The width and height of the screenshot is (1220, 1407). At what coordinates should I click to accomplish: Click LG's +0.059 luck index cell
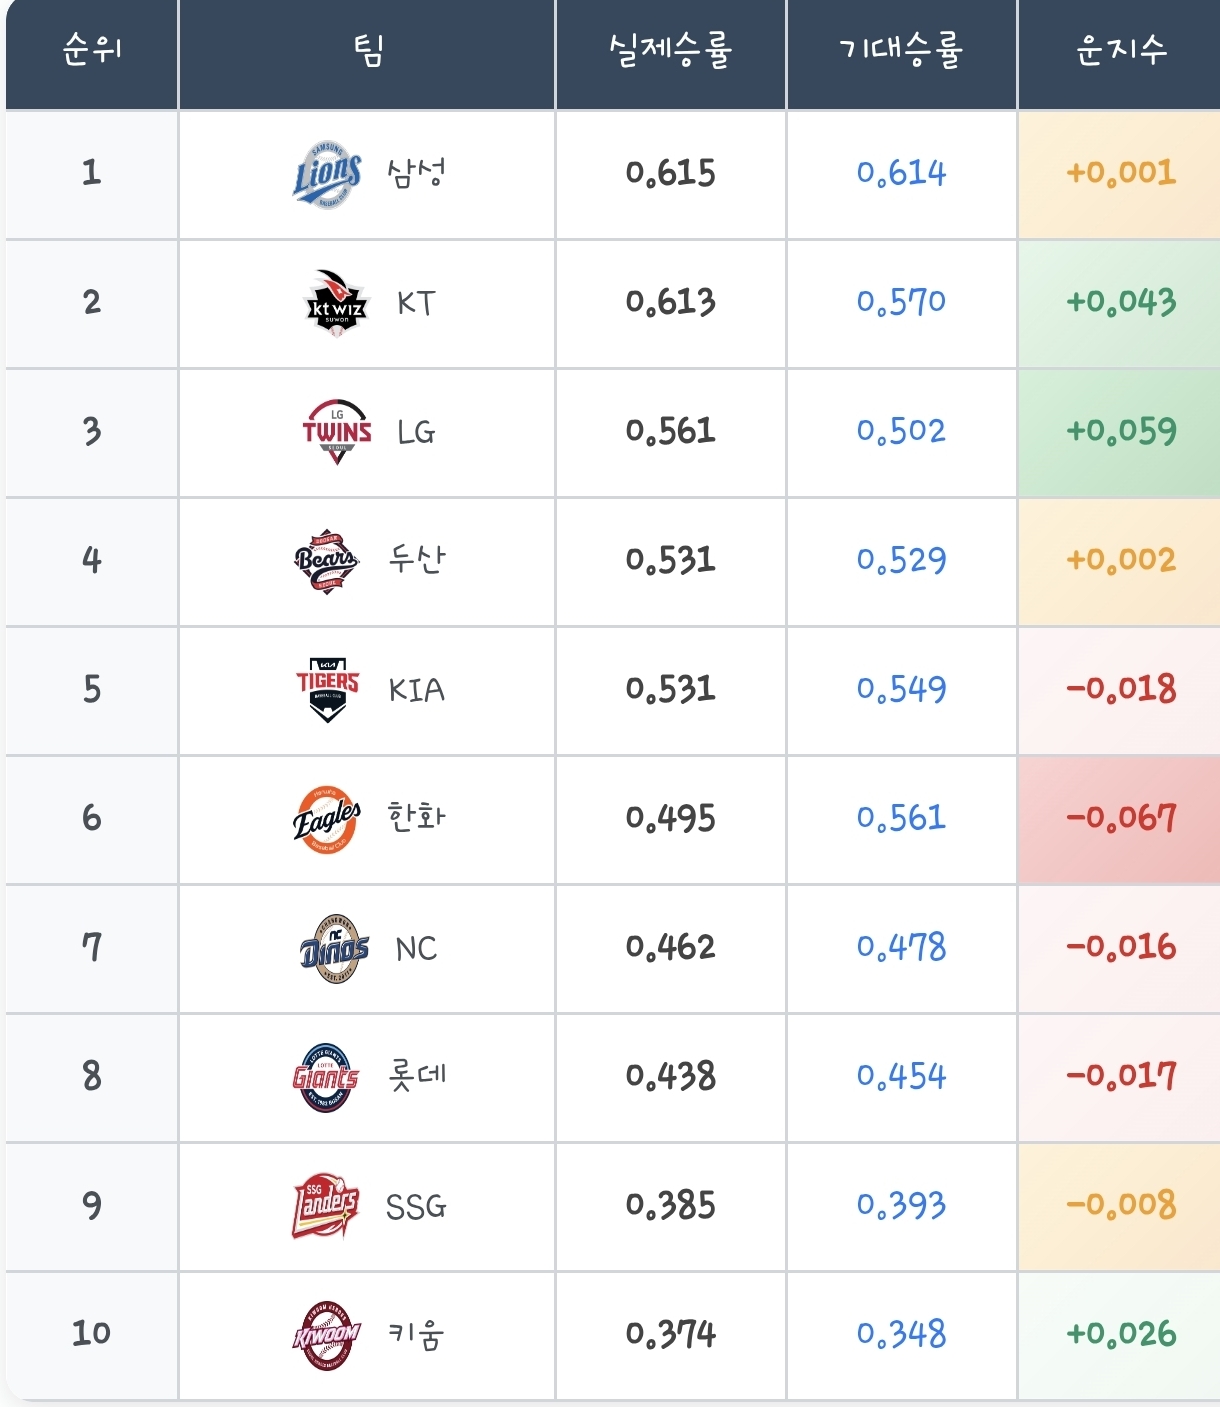coord(1120,432)
